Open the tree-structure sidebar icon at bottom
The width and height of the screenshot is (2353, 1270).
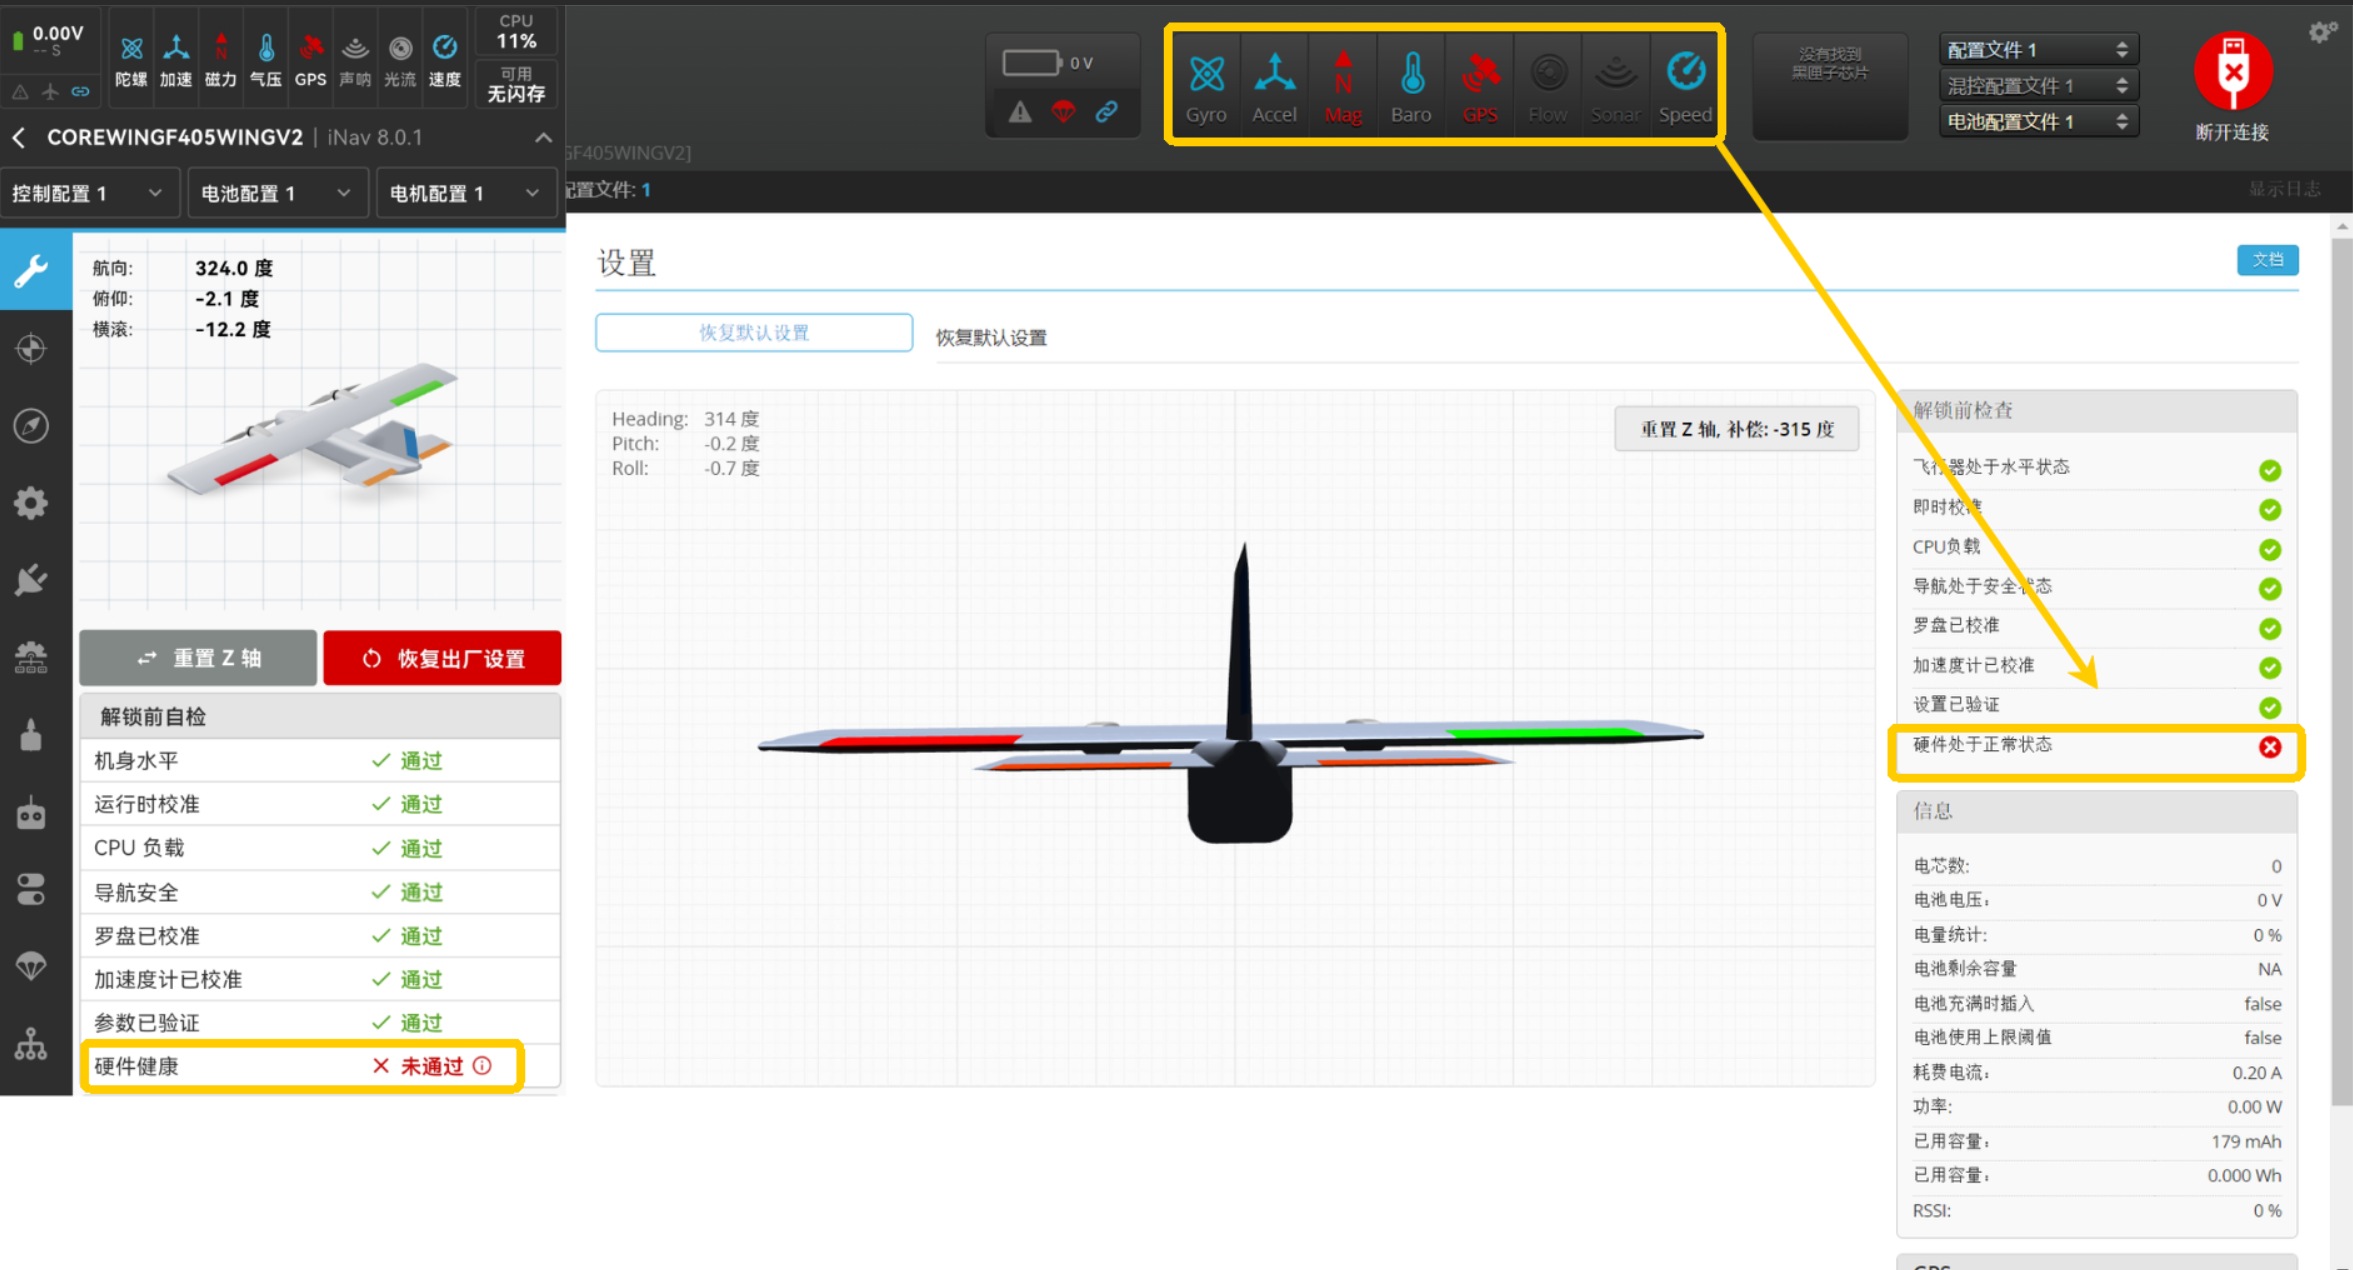(x=32, y=1045)
